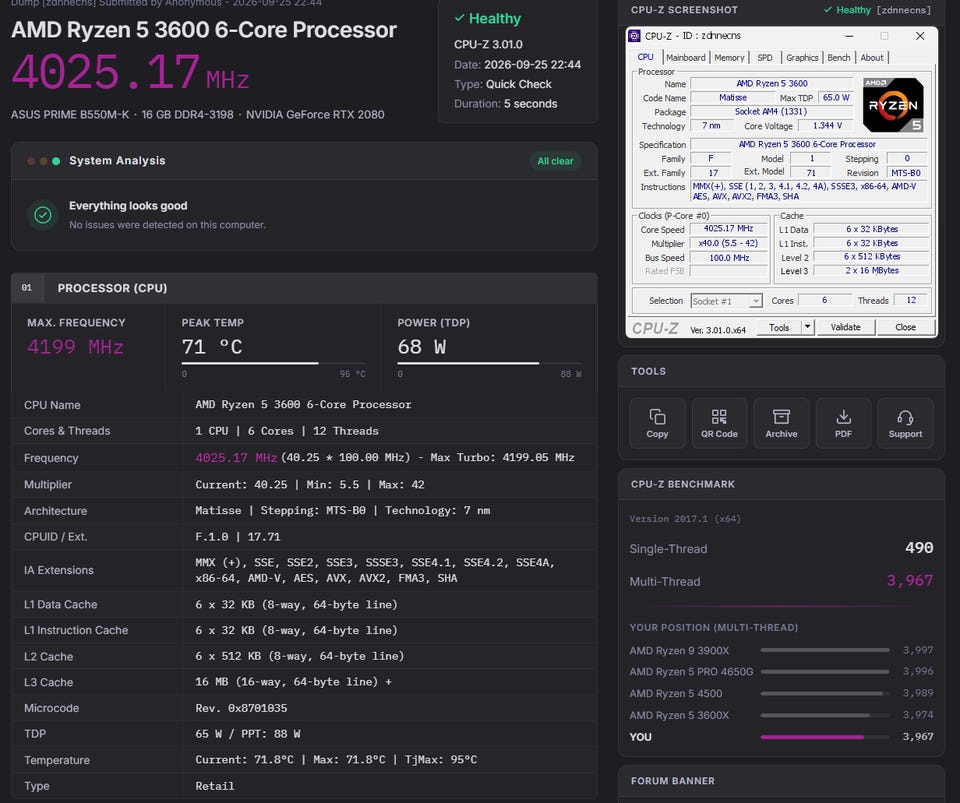Click the Multi-Thread score 3,967
The image size is (960, 803).
(x=910, y=581)
